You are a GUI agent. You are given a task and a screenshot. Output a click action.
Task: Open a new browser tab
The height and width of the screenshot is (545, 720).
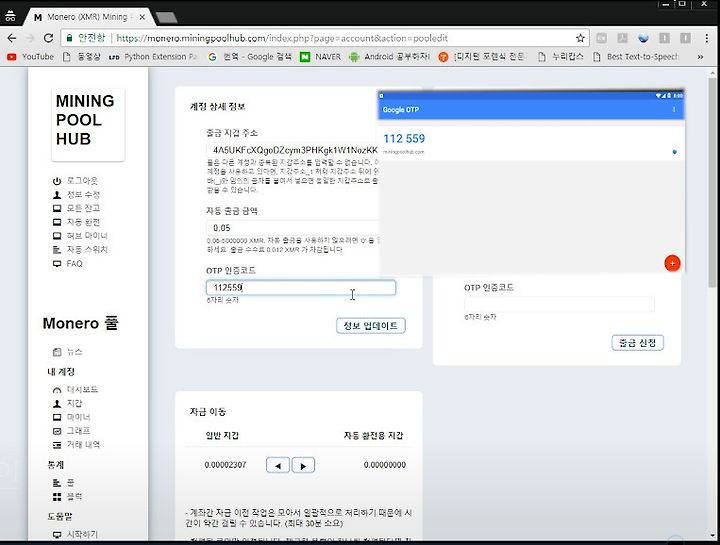[166, 17]
